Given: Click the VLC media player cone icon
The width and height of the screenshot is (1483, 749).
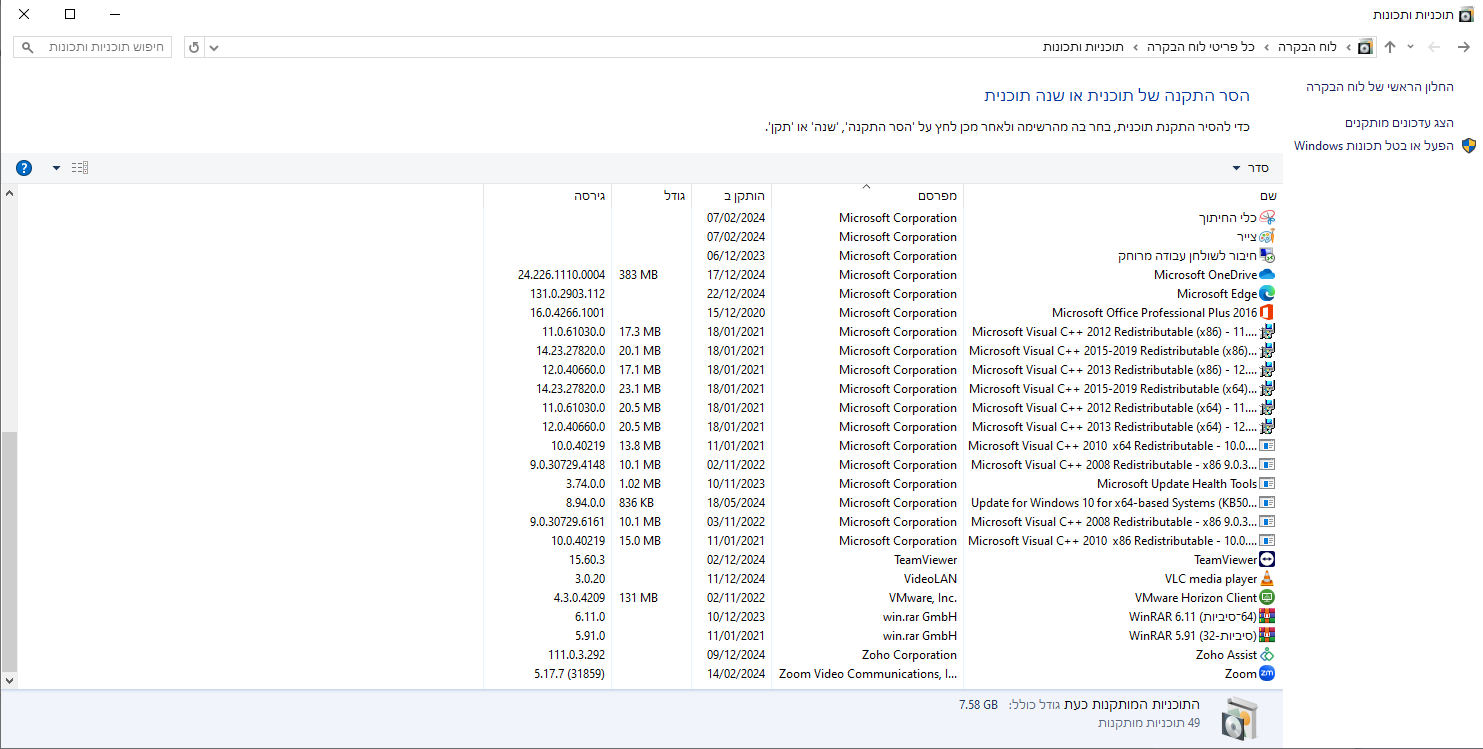Looking at the screenshot, I should [x=1267, y=579].
